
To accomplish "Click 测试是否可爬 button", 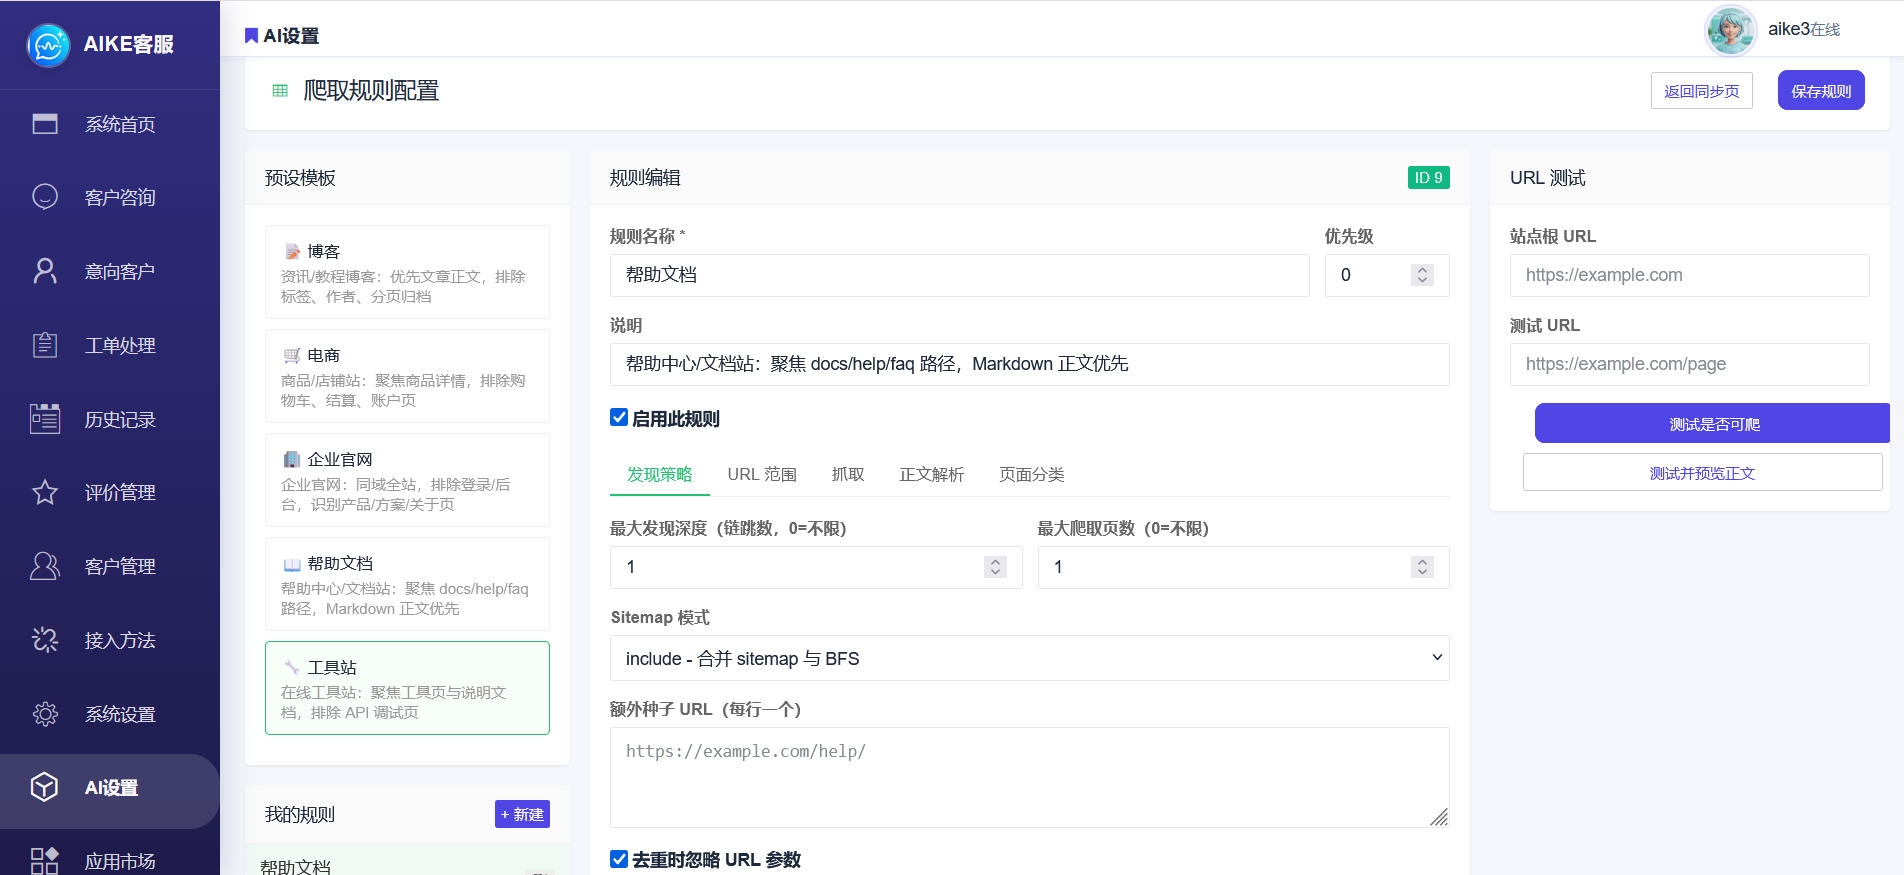I will [x=1712, y=424].
